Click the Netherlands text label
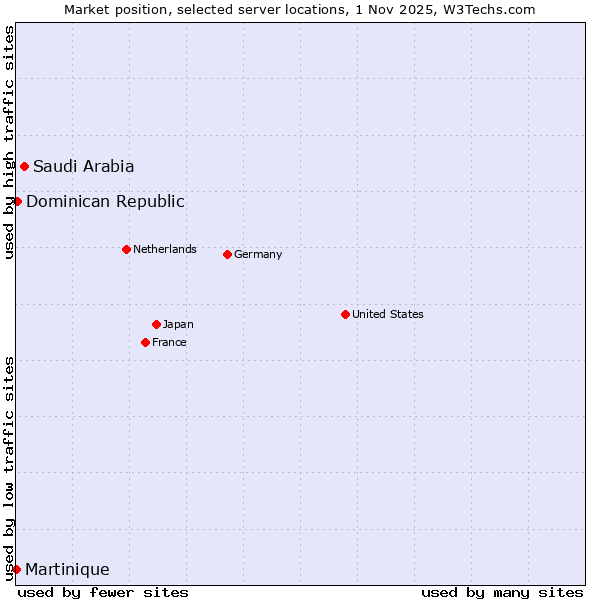The width and height of the screenshot is (600, 600). click(164, 249)
